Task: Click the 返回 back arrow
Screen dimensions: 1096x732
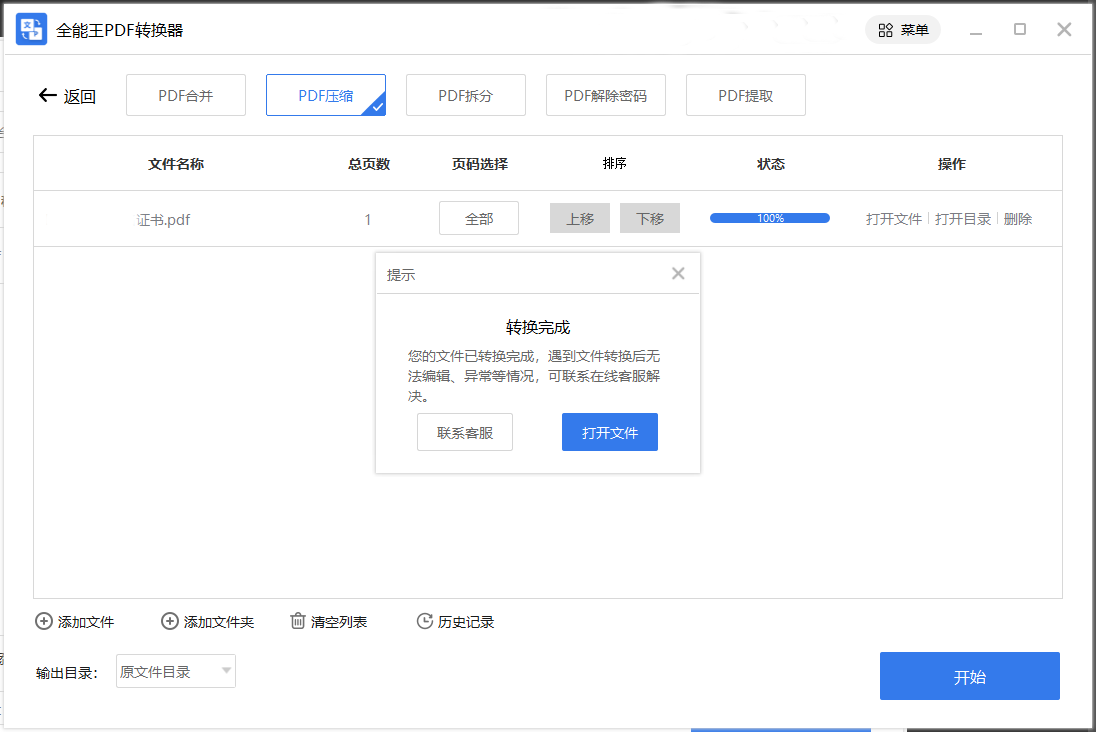Action: click(x=47, y=96)
